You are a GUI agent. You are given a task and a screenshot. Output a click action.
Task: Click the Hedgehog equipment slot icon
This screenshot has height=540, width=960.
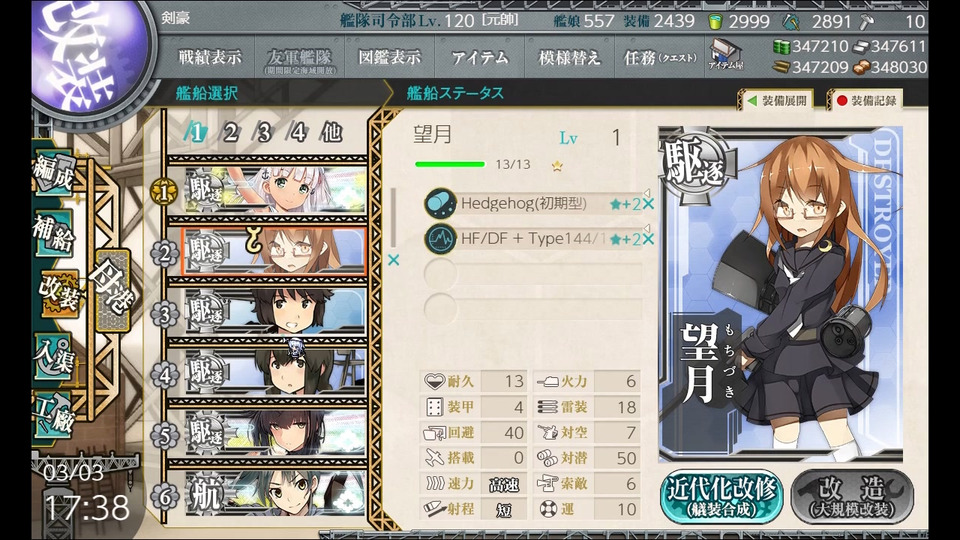[x=440, y=203]
